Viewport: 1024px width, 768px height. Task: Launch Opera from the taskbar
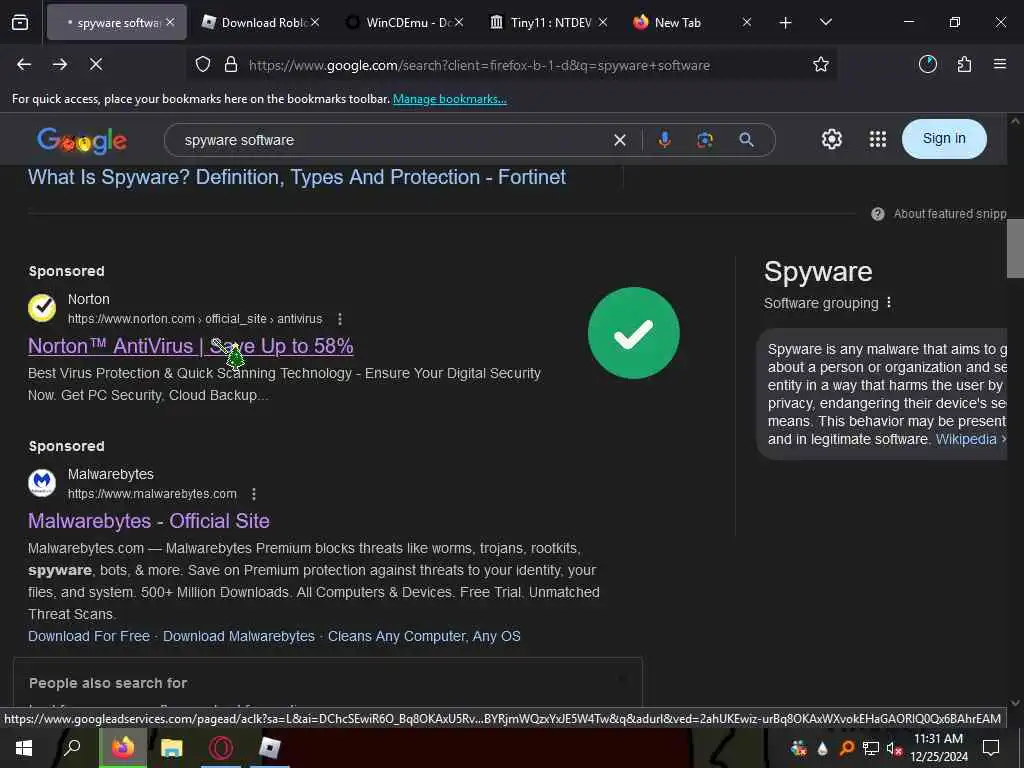pyautogui.click(x=221, y=748)
